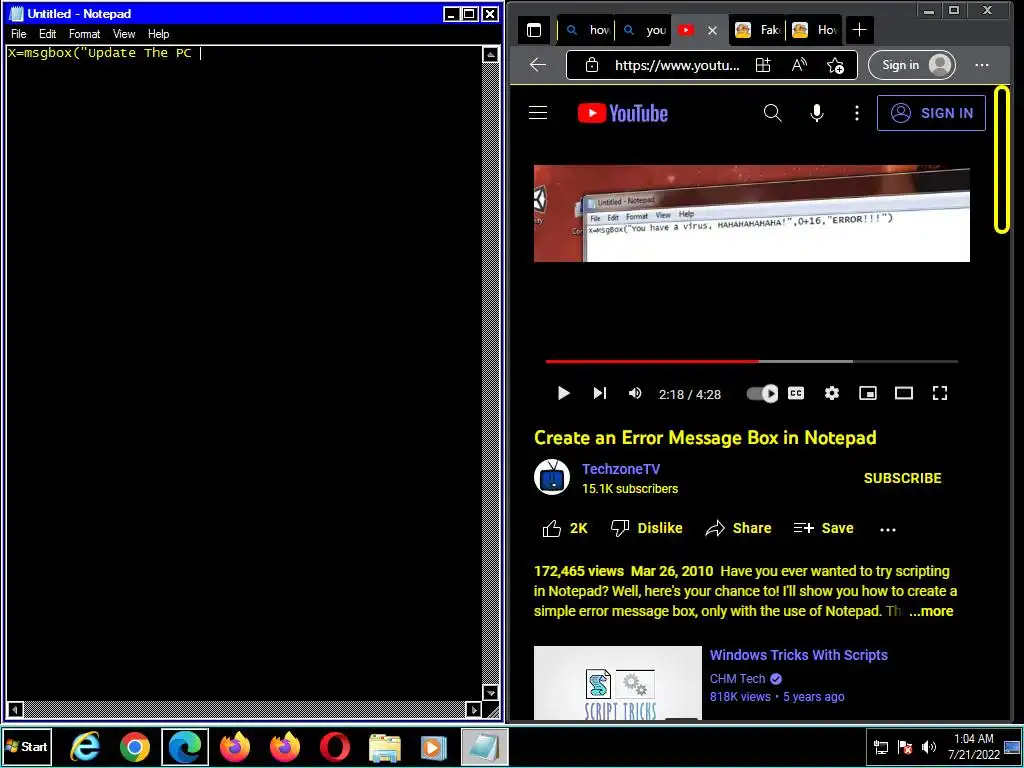This screenshot has width=1024, height=768.
Task: Go back in the Edge browser
Action: pyautogui.click(x=538, y=65)
